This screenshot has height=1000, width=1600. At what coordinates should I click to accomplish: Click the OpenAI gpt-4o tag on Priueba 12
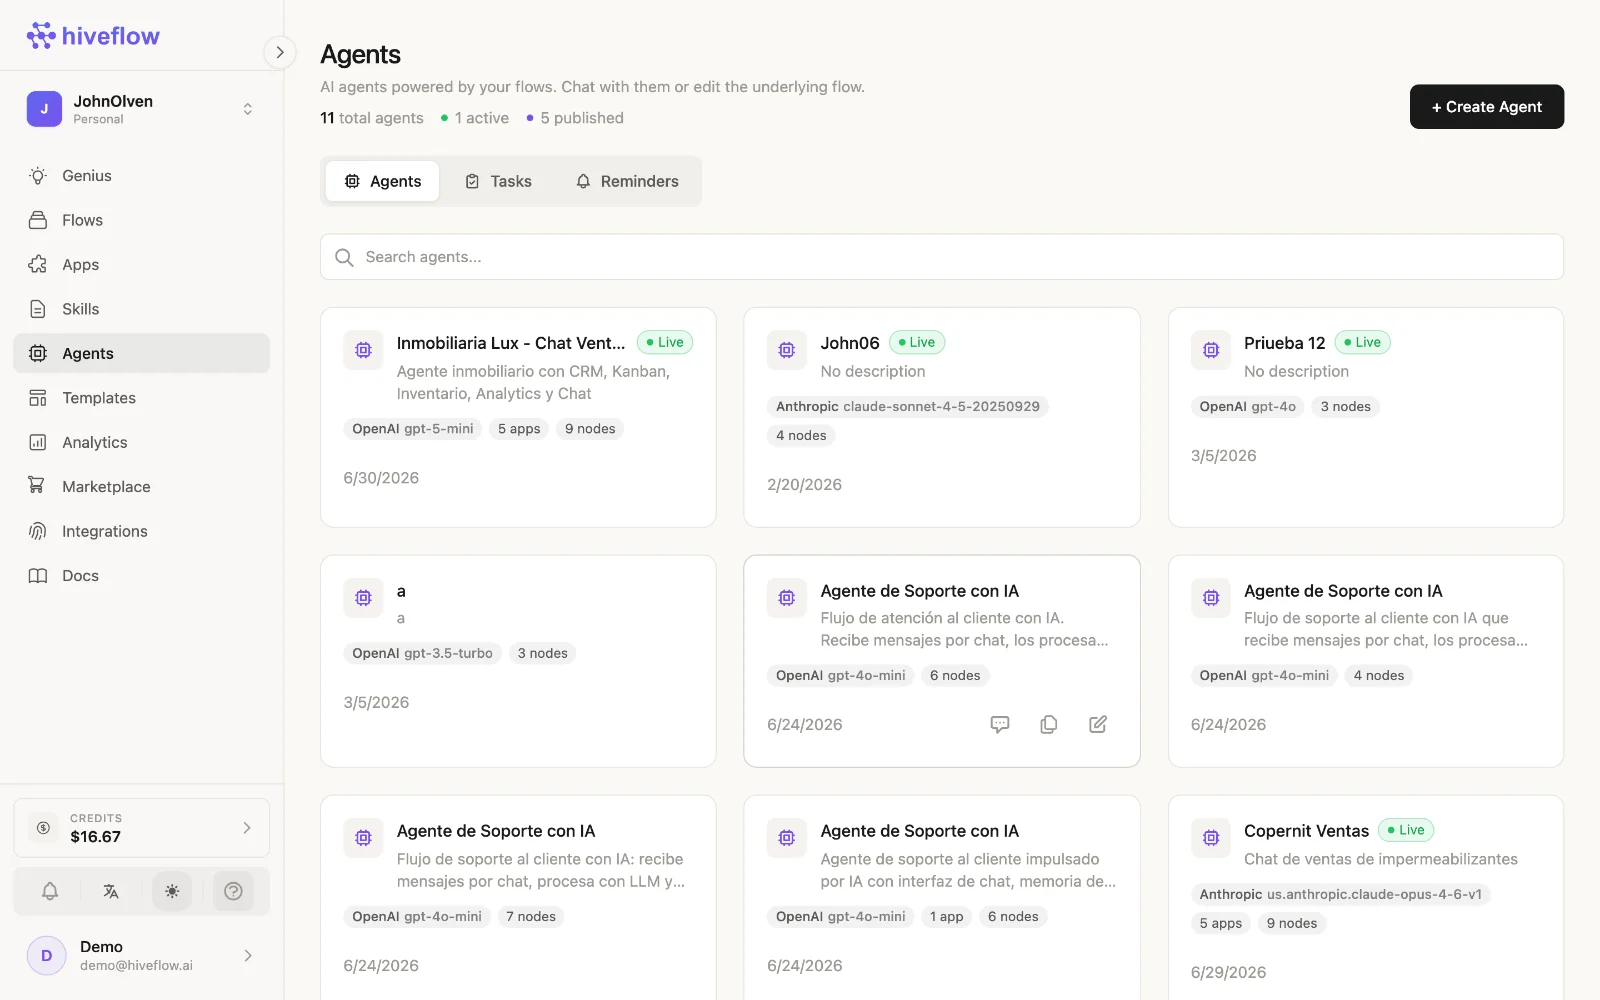pos(1248,407)
